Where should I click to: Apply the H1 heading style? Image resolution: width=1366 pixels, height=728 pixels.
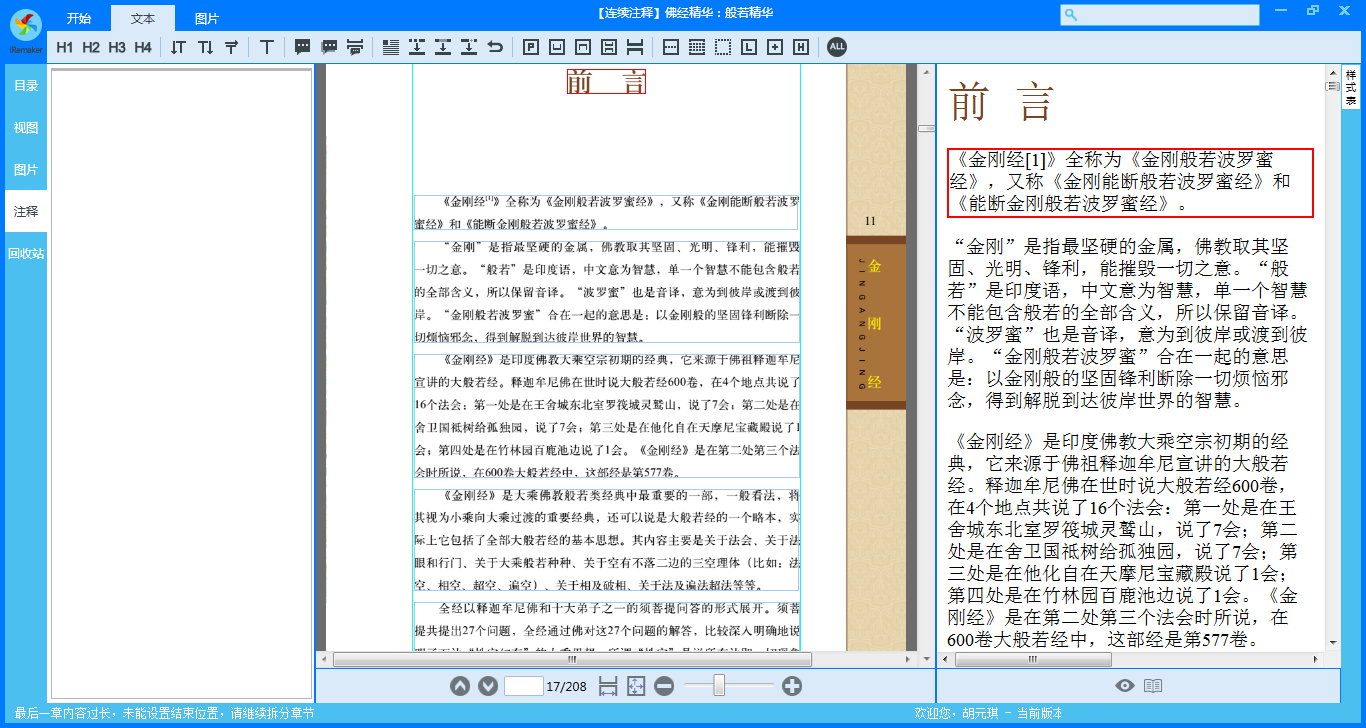[65, 47]
